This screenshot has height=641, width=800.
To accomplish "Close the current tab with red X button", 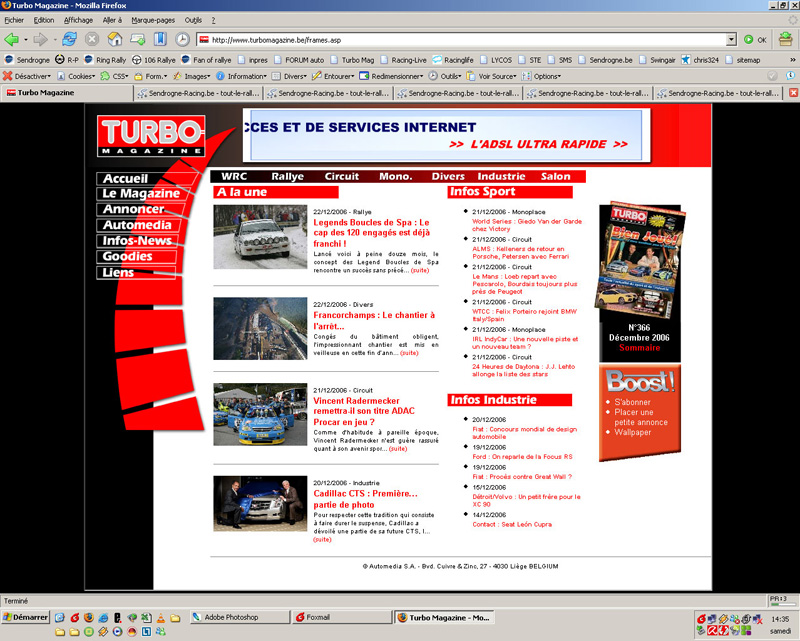I will click(793, 93).
